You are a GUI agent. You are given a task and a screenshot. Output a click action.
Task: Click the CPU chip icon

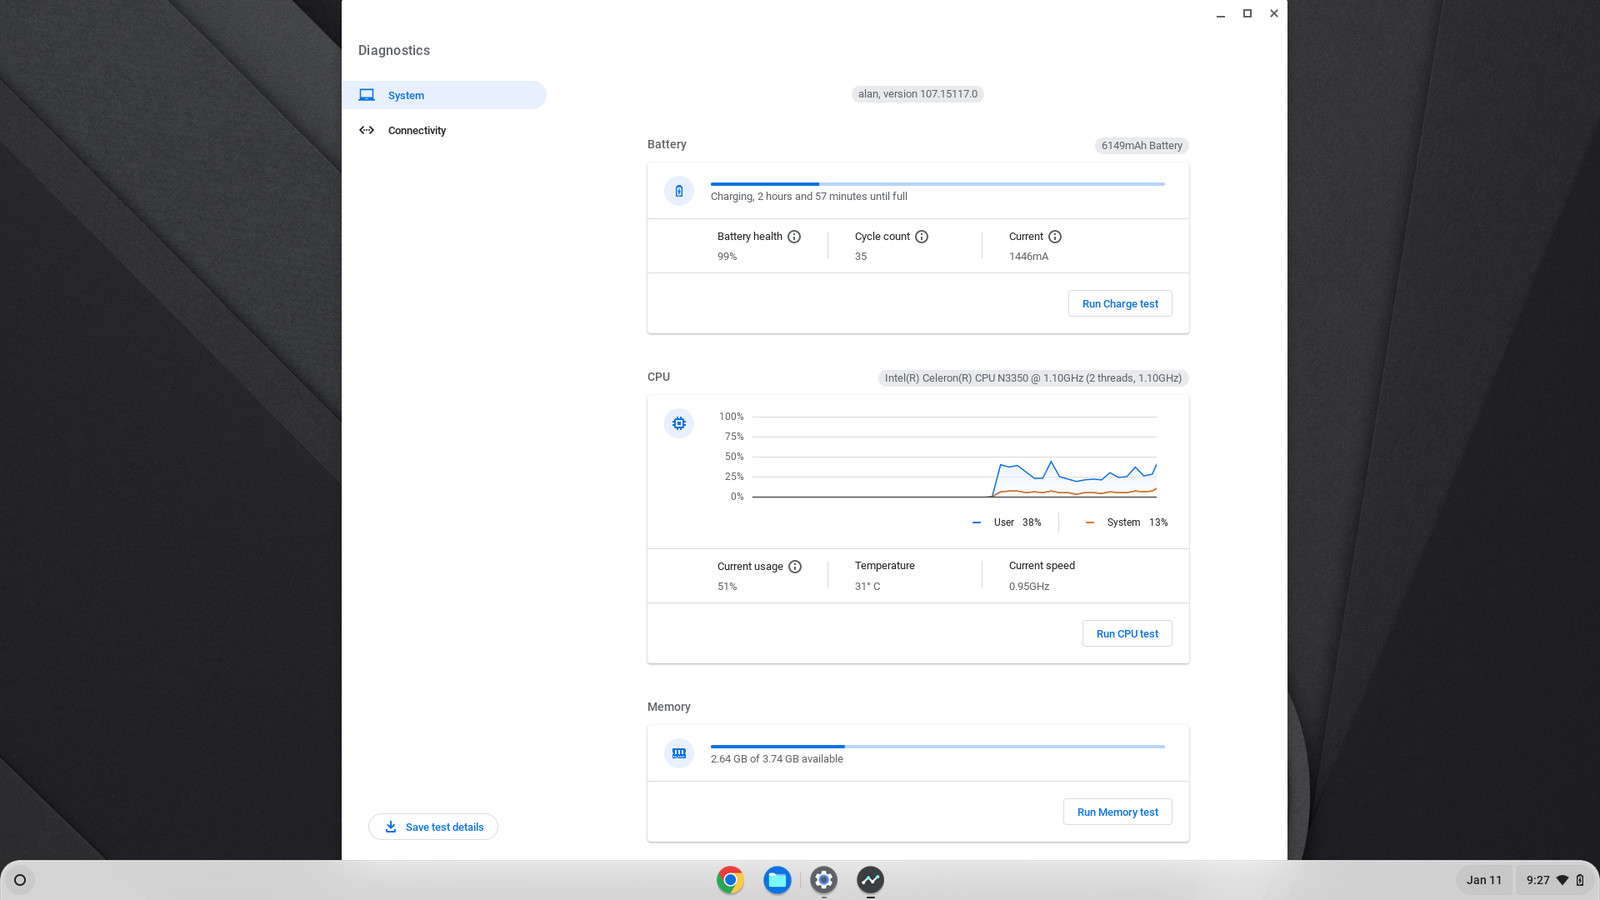(x=679, y=423)
